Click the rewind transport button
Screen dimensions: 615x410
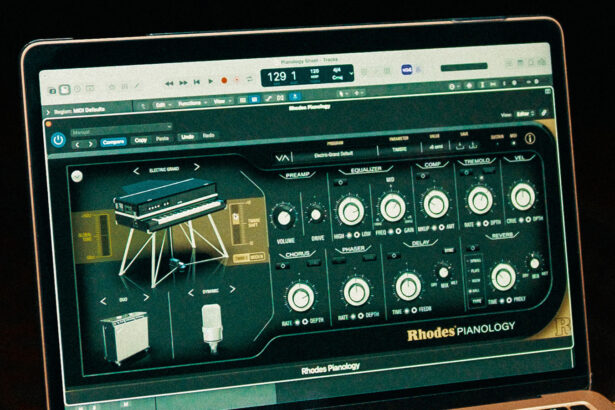[x=169, y=83]
